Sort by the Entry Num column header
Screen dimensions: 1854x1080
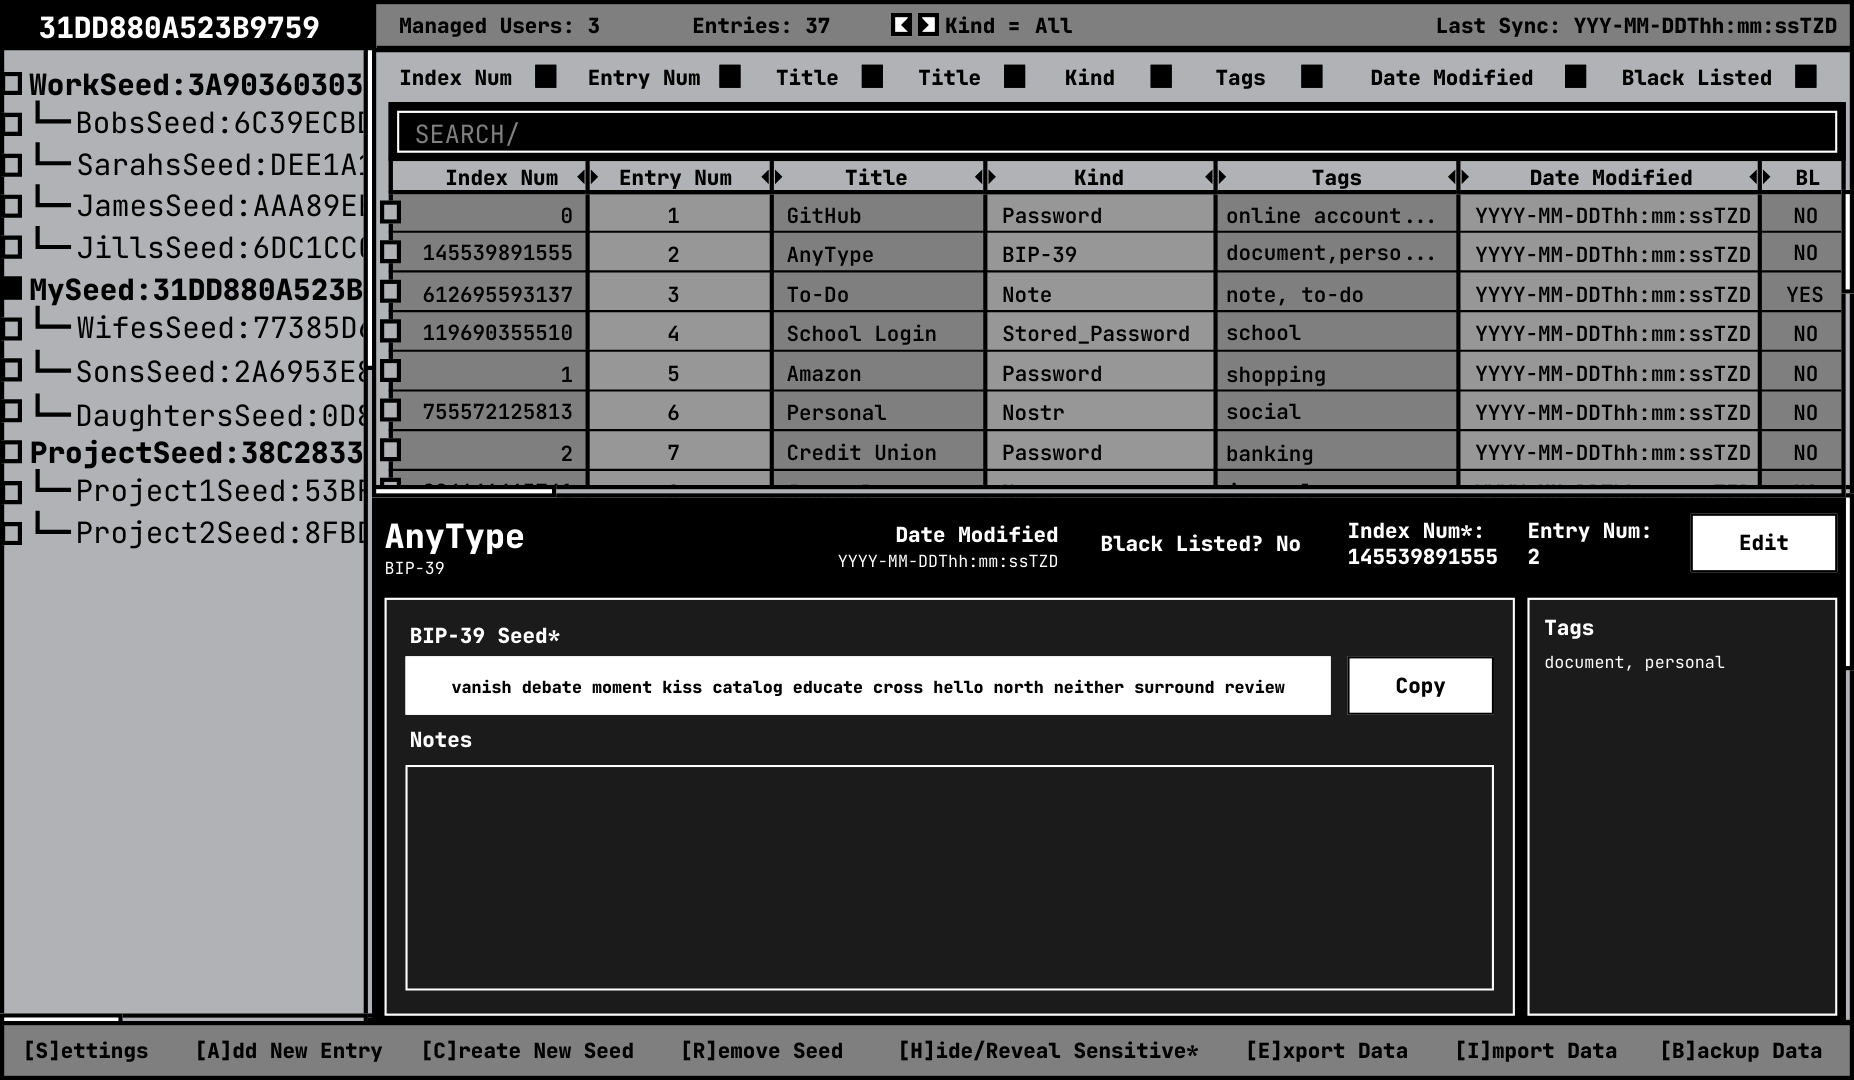[675, 178]
